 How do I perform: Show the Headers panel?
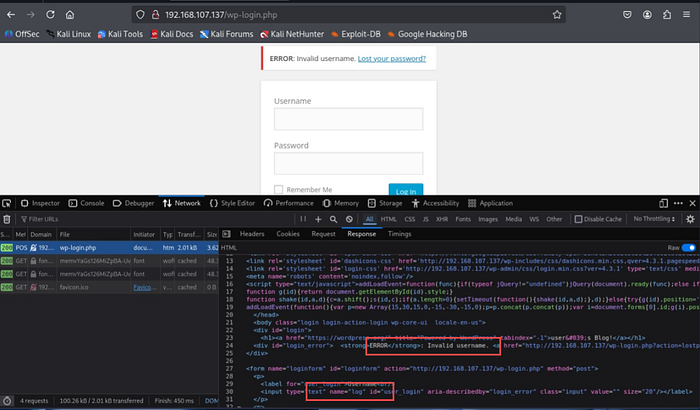252,234
